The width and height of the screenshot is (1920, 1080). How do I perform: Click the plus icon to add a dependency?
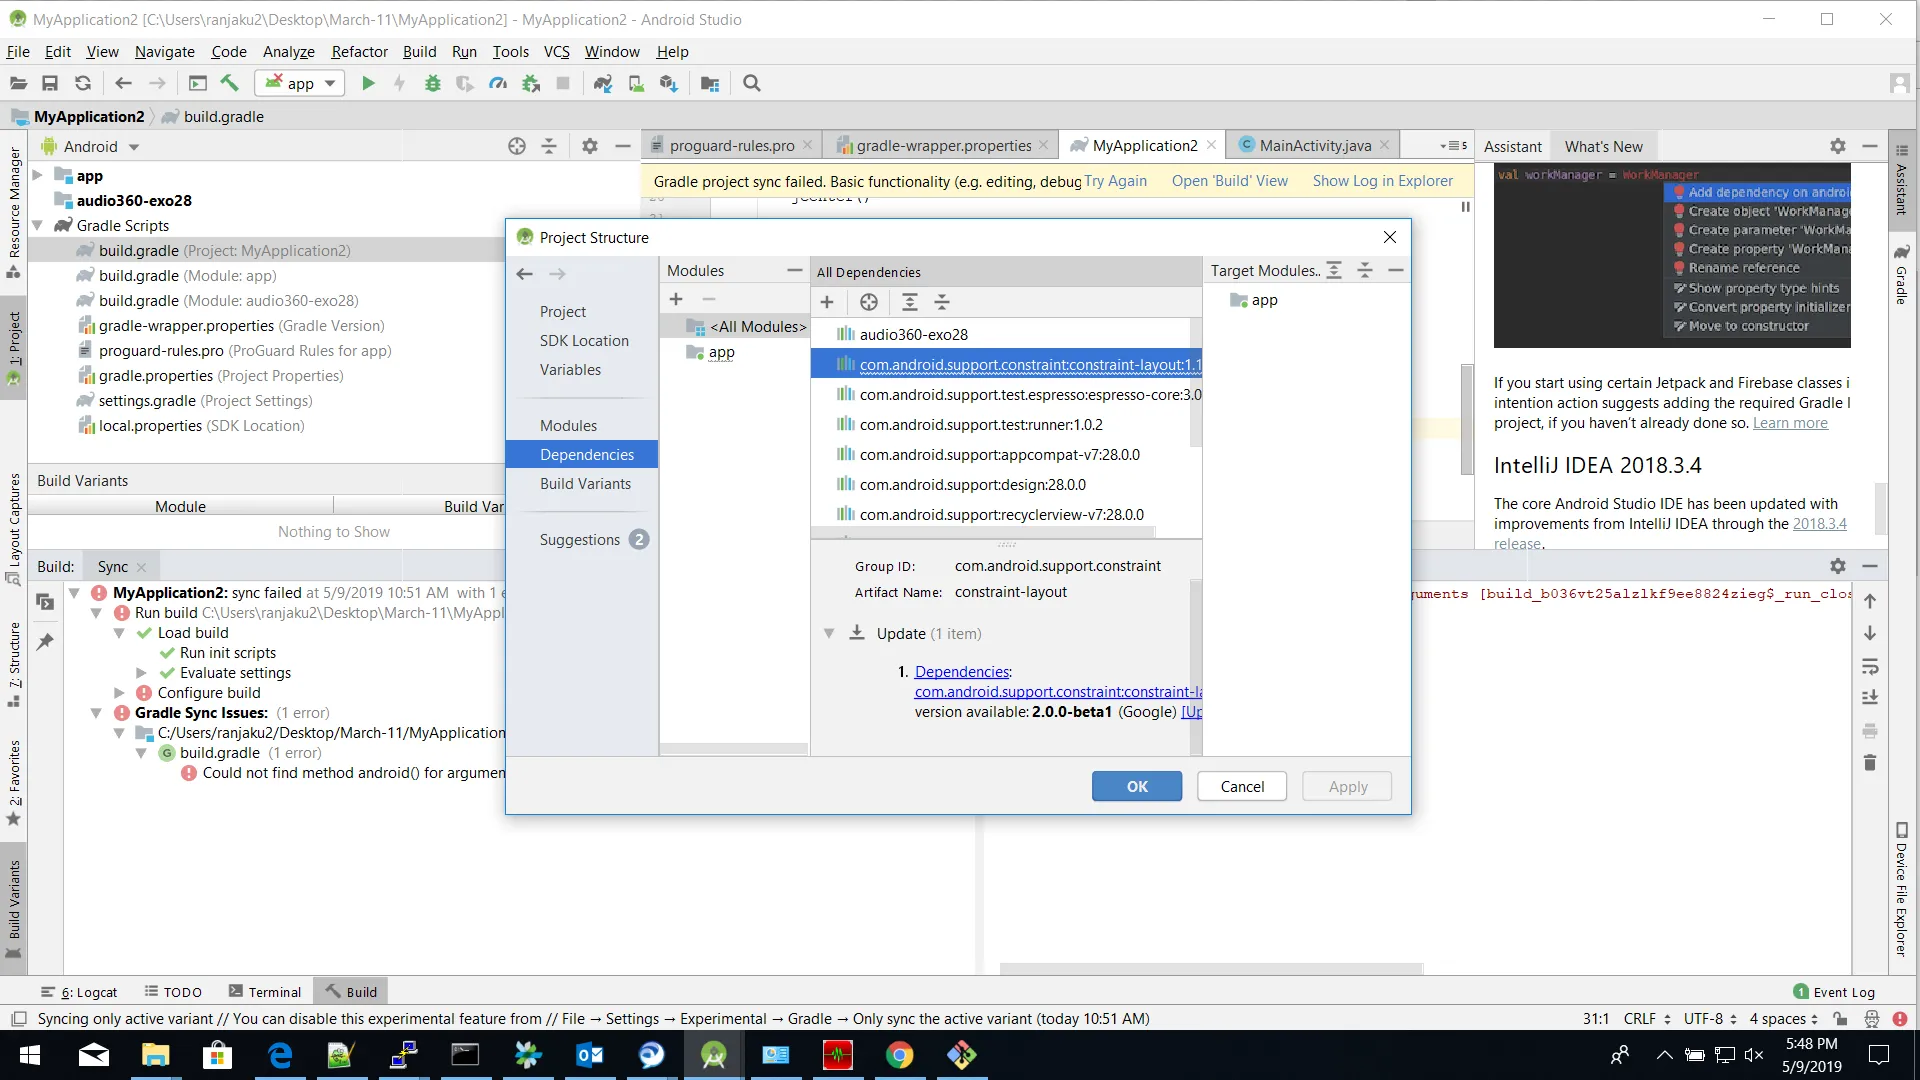[827, 302]
